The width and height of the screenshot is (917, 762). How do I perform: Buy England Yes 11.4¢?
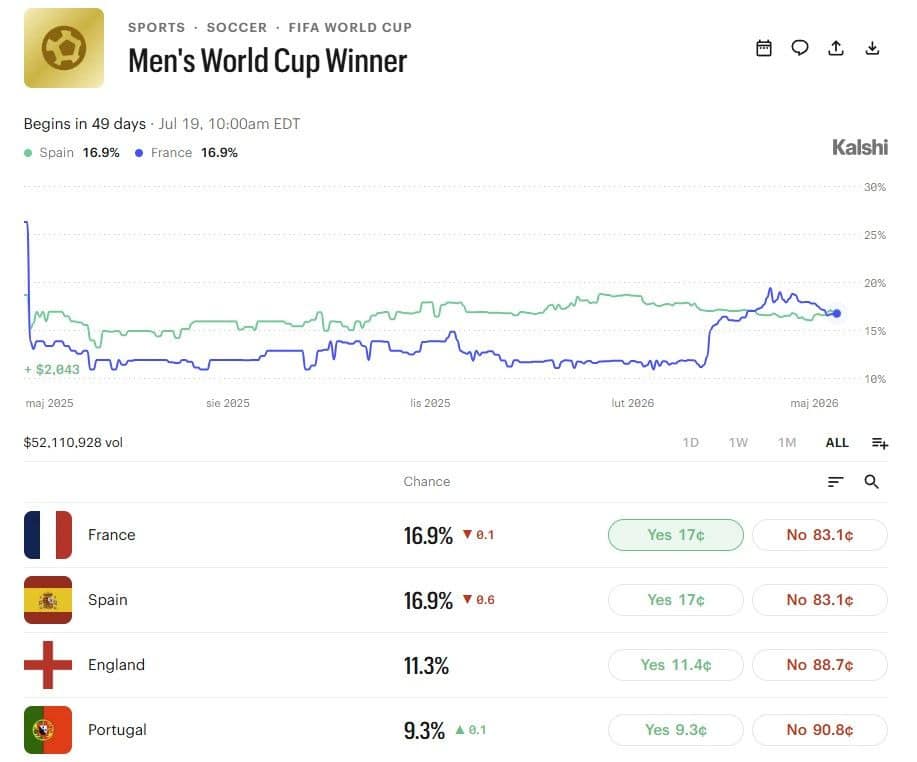[675, 665]
